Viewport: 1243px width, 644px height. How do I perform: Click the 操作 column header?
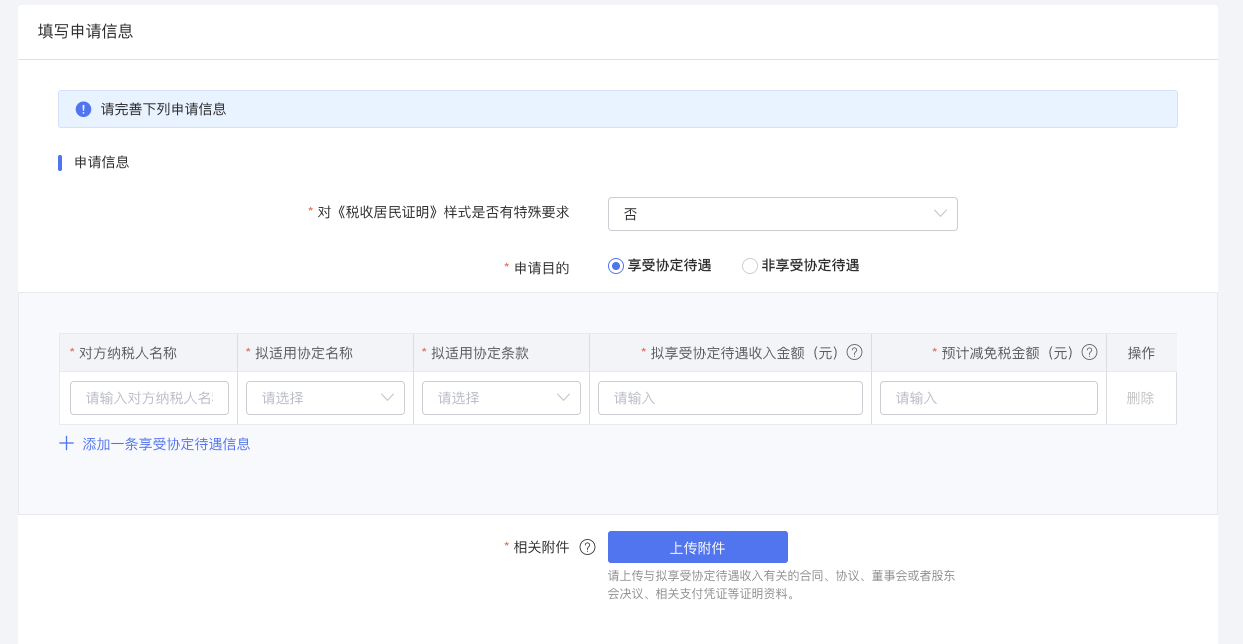1141,353
